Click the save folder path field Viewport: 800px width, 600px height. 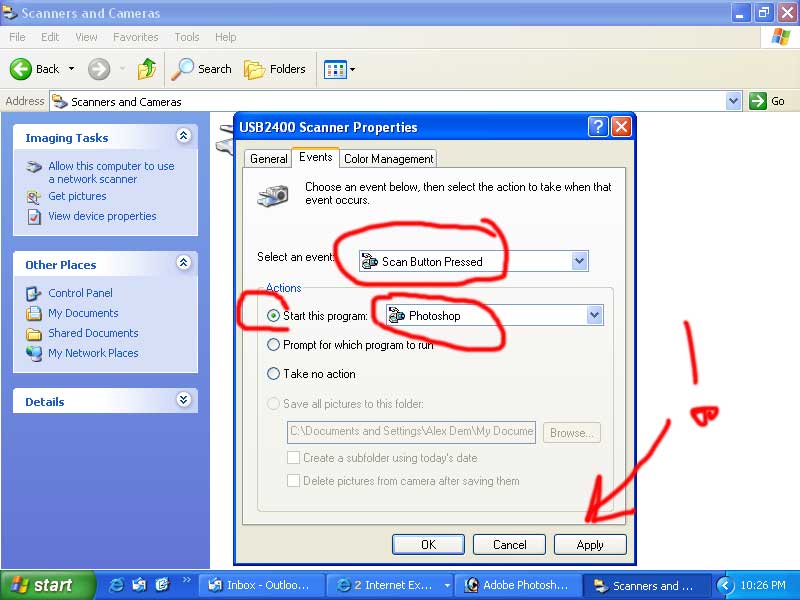coord(411,432)
